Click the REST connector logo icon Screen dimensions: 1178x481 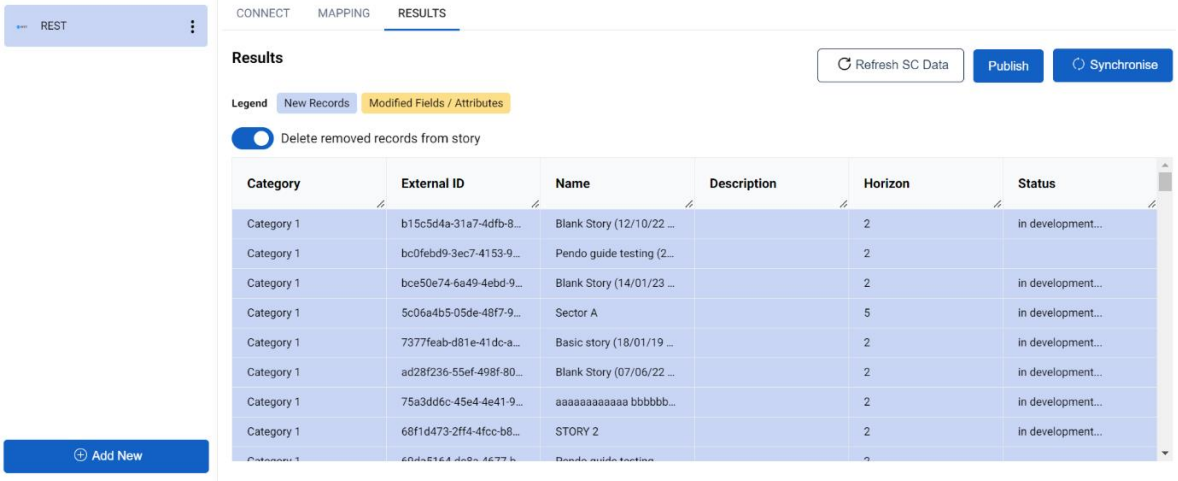coord(22,27)
